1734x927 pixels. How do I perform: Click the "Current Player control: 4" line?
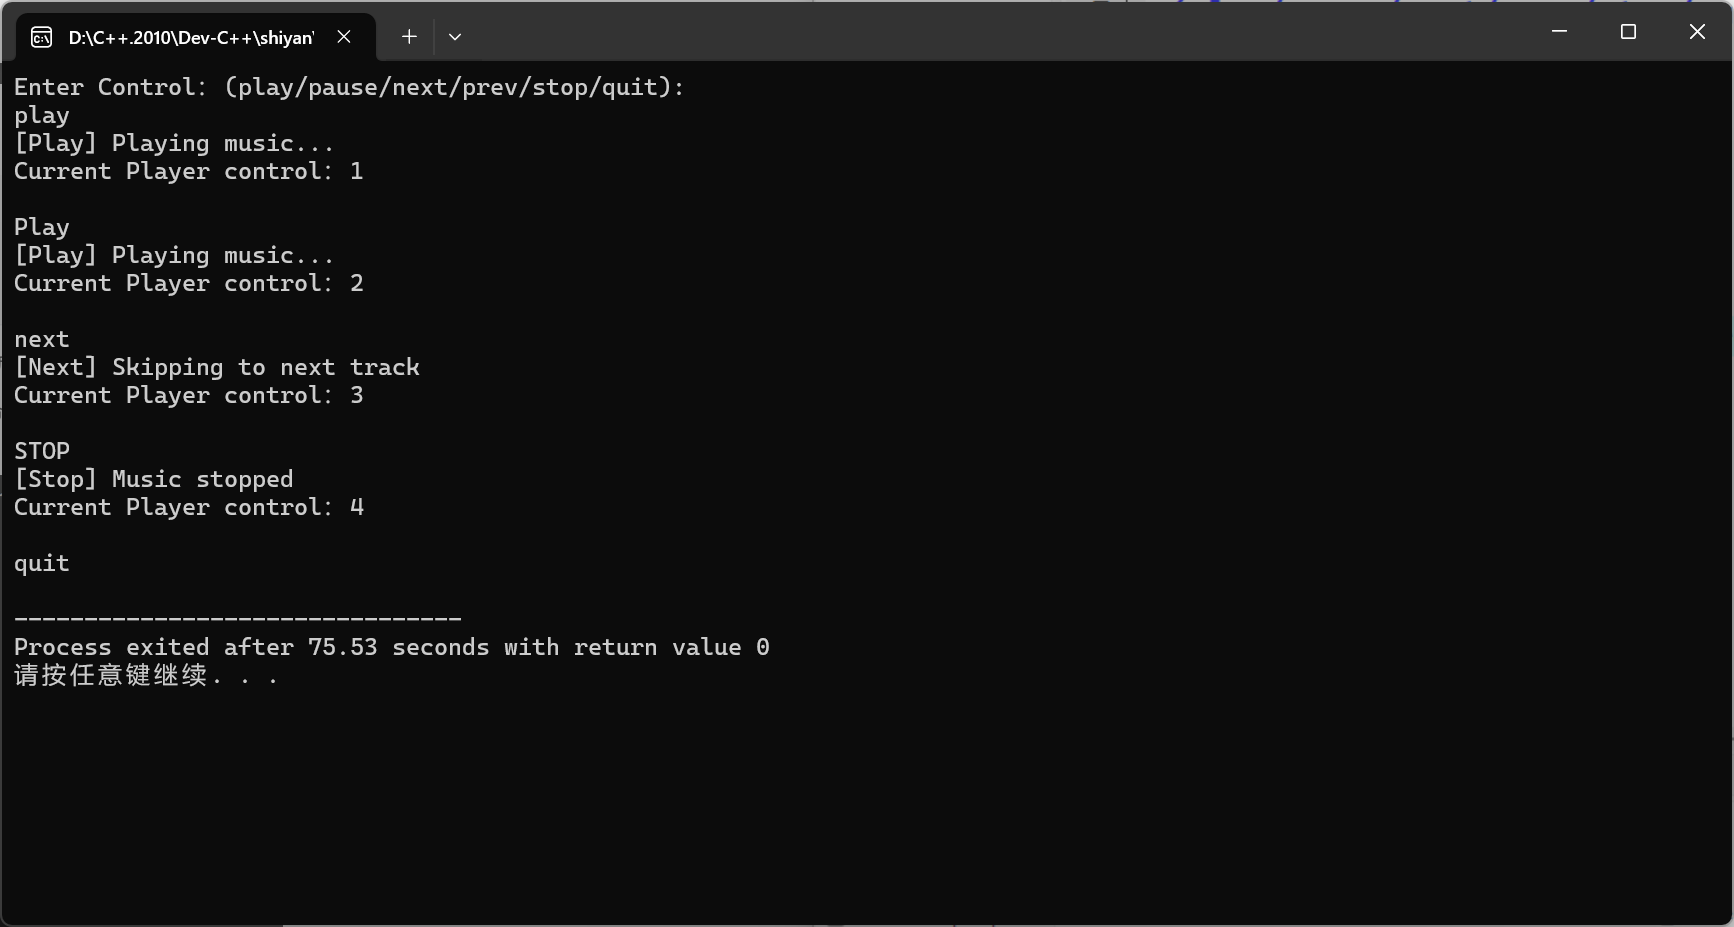pyautogui.click(x=188, y=507)
